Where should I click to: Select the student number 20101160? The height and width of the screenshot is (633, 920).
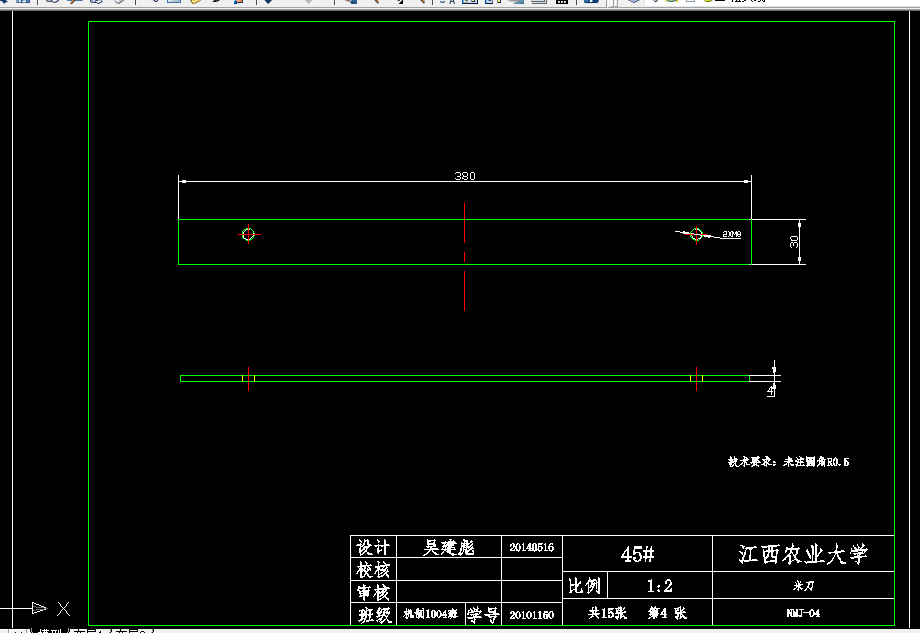[x=532, y=615]
